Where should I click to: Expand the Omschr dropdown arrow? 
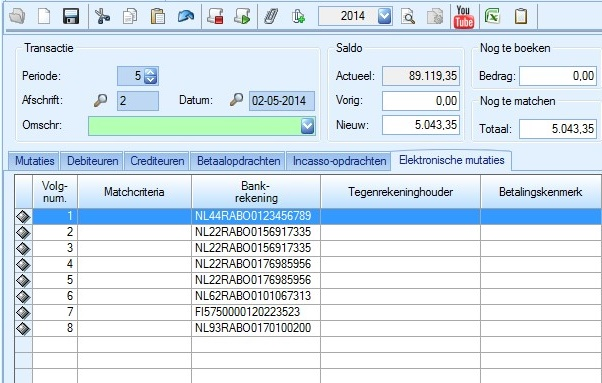[308, 126]
